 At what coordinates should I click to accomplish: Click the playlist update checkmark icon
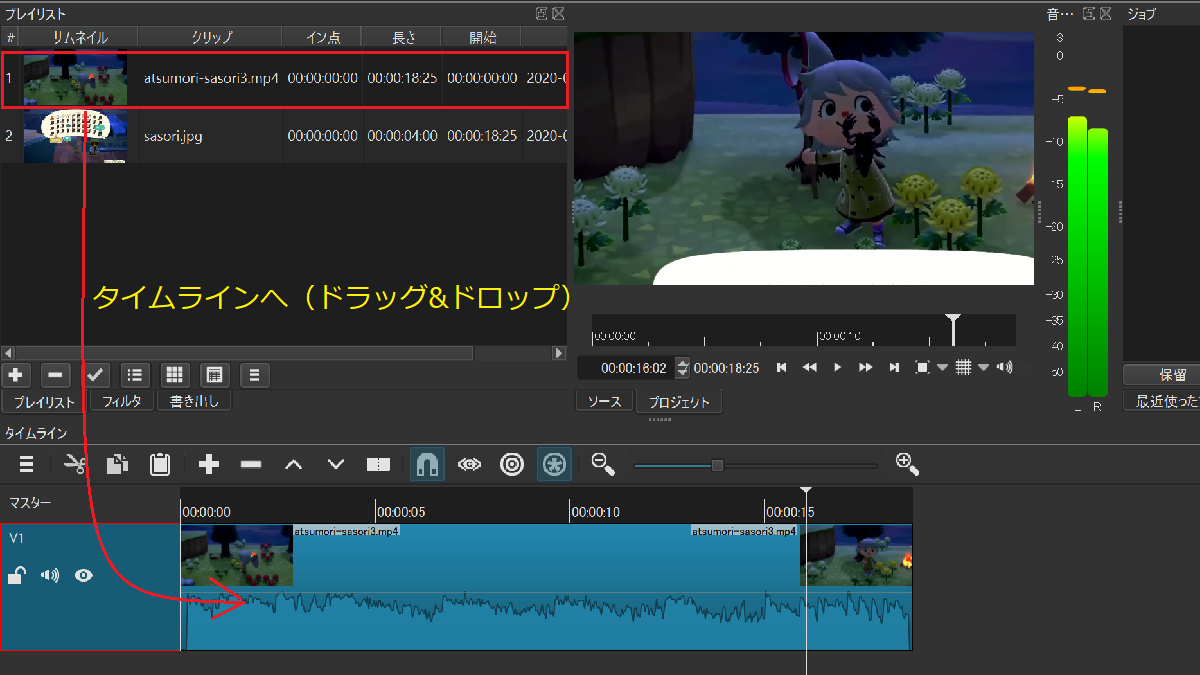point(95,375)
